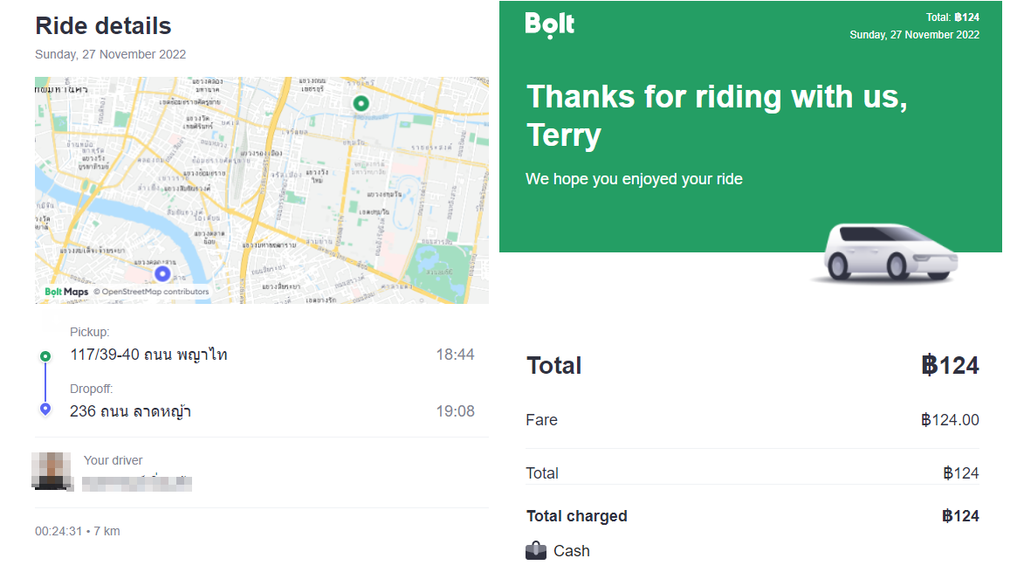This screenshot has width=1024, height=579.
Task: Click the Bolt logo in green header
Action: coord(550,24)
